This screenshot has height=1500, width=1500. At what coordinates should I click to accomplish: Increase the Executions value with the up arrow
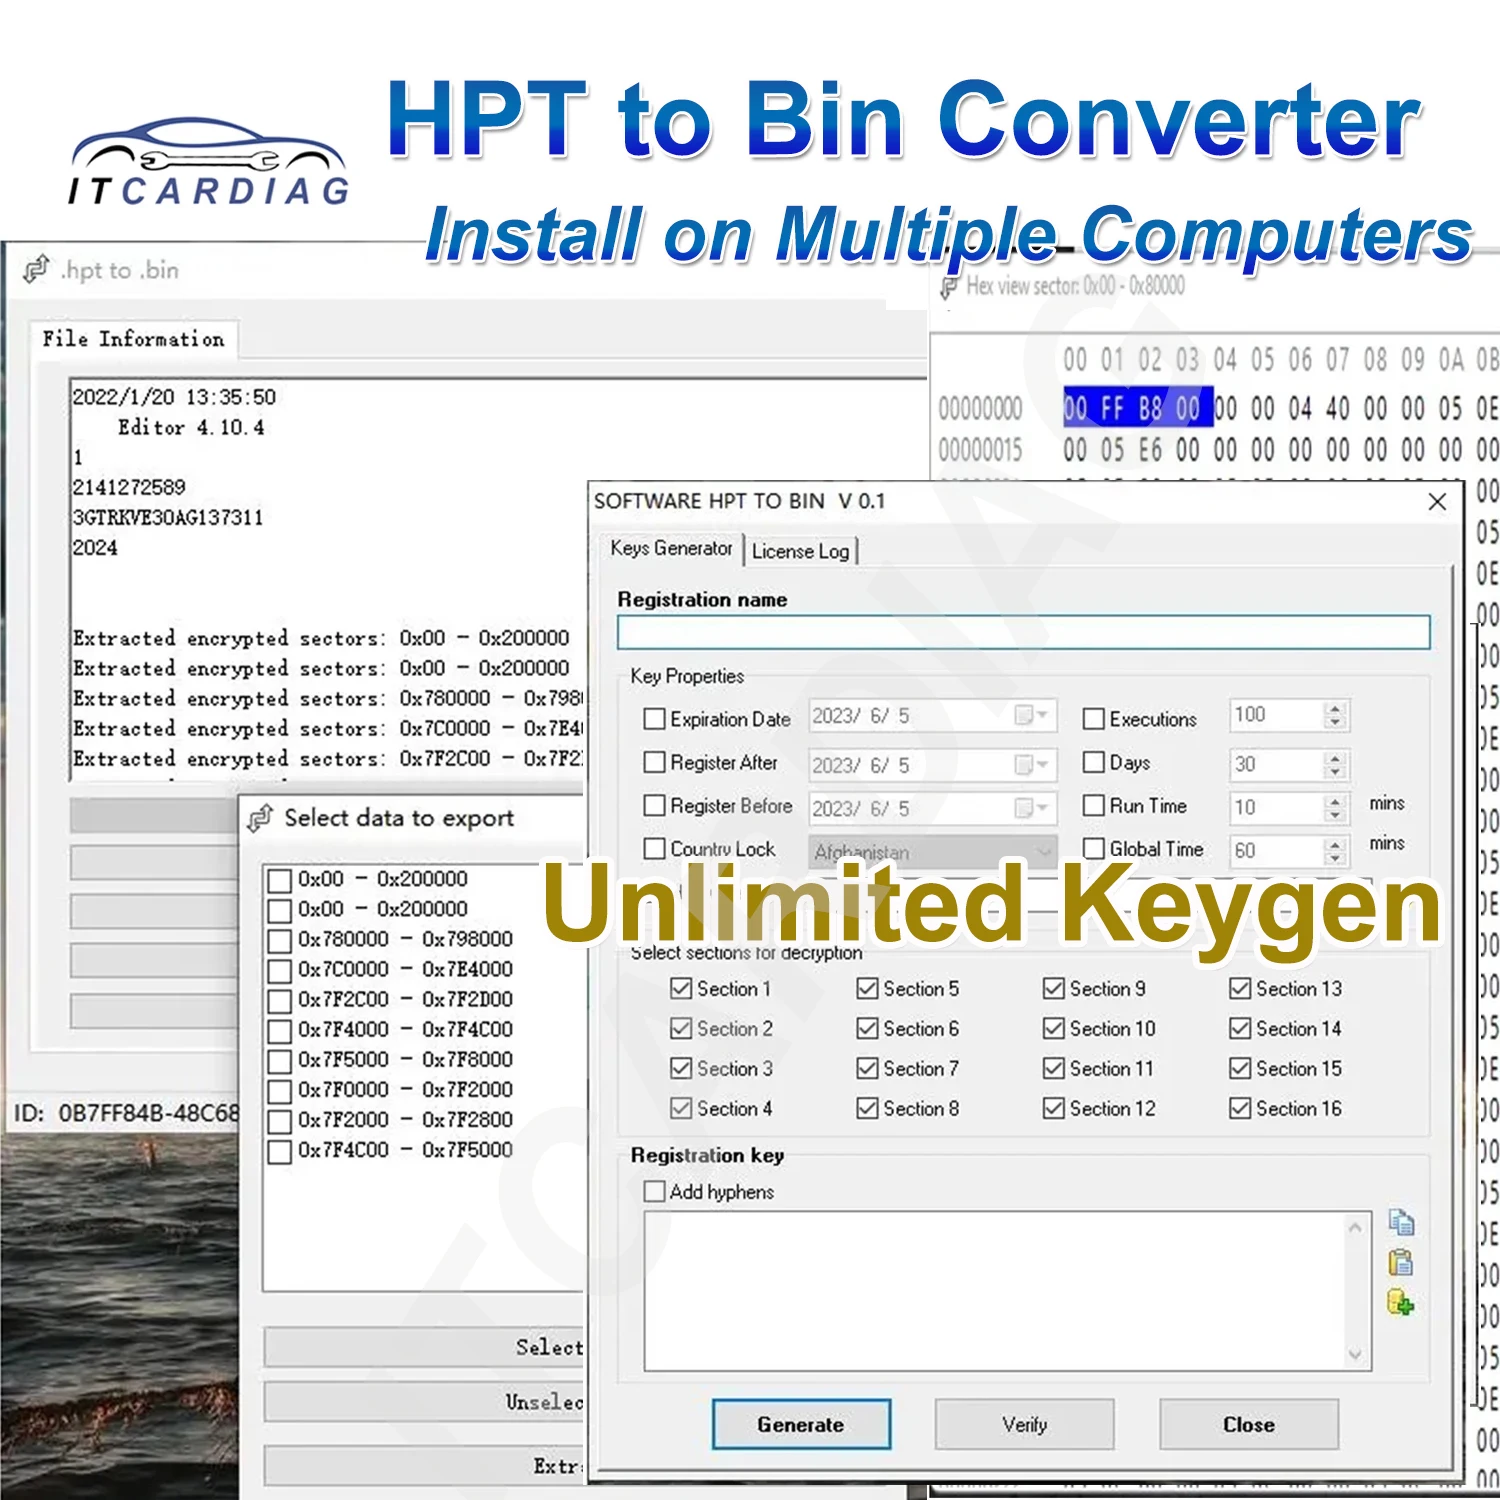[1335, 709]
